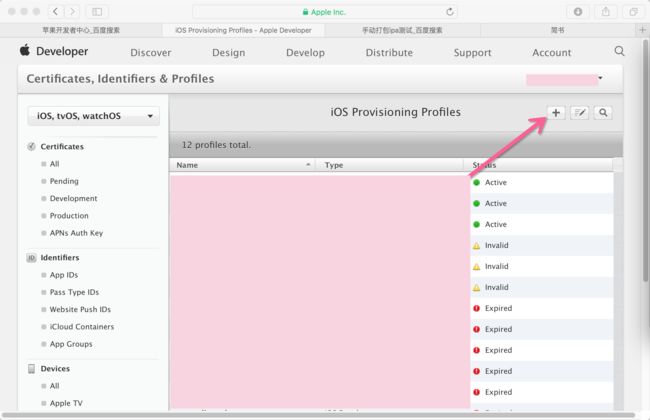Select the first Invalid profile row

pos(391,245)
